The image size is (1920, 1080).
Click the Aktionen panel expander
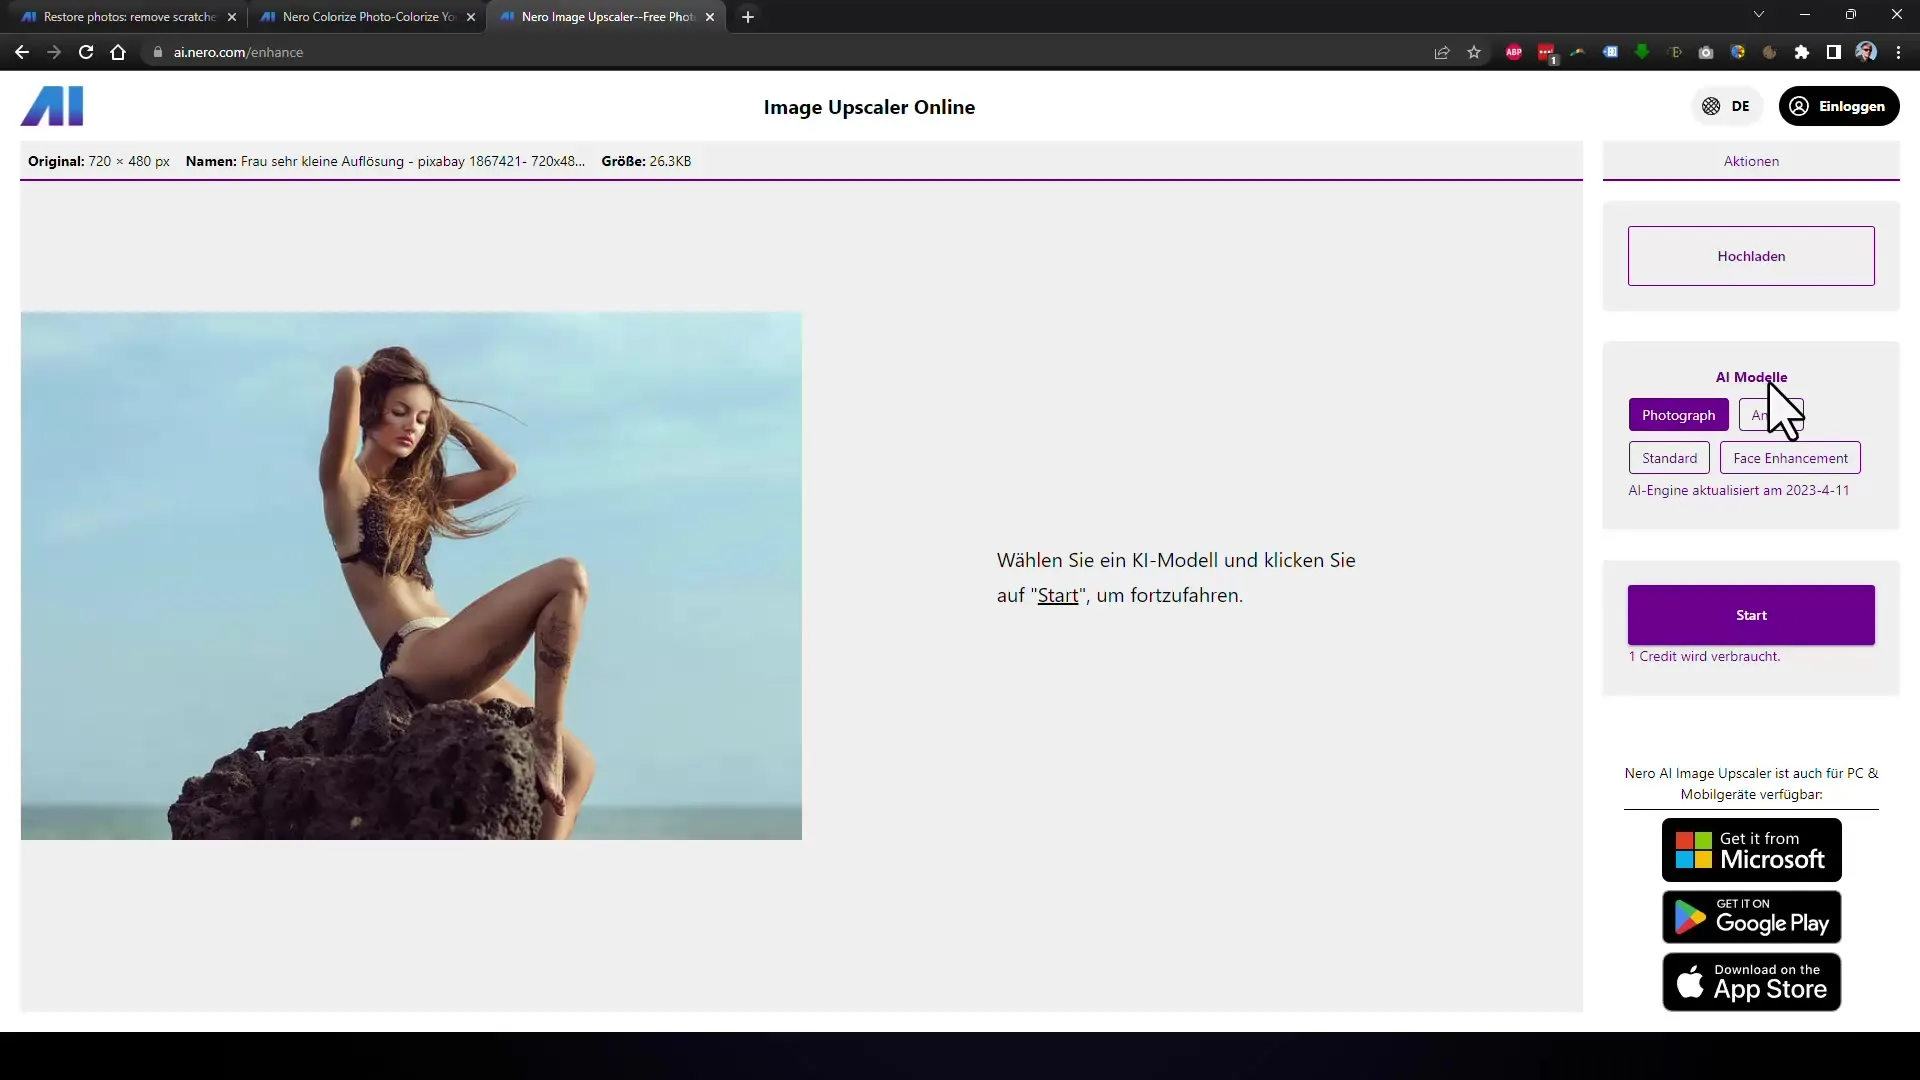tap(1751, 161)
